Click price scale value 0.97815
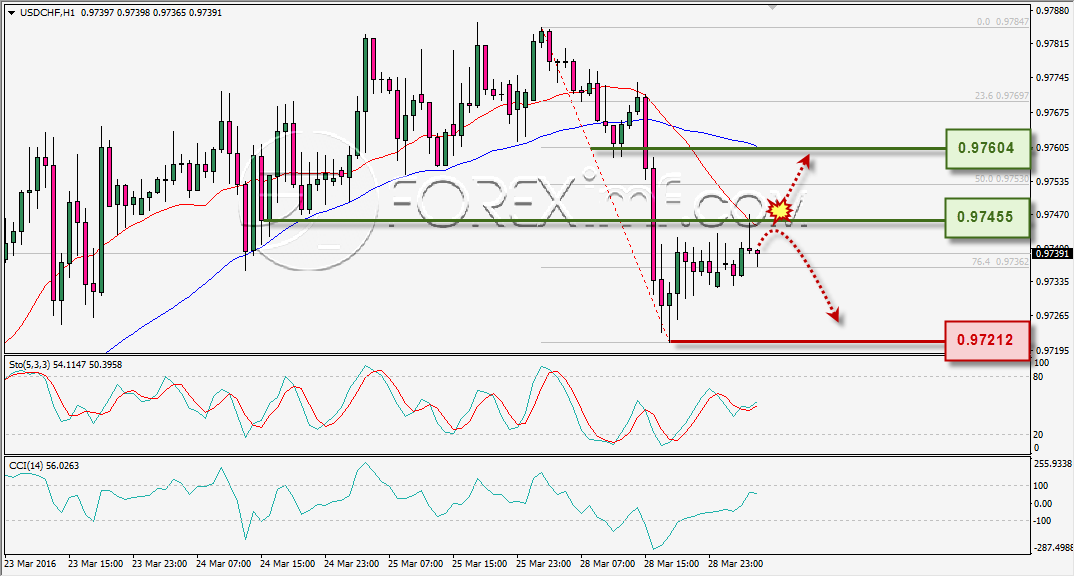 coord(1053,43)
